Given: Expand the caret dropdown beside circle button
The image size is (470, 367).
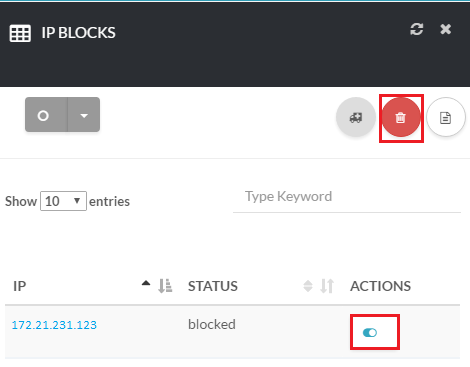Looking at the screenshot, I should point(84,115).
